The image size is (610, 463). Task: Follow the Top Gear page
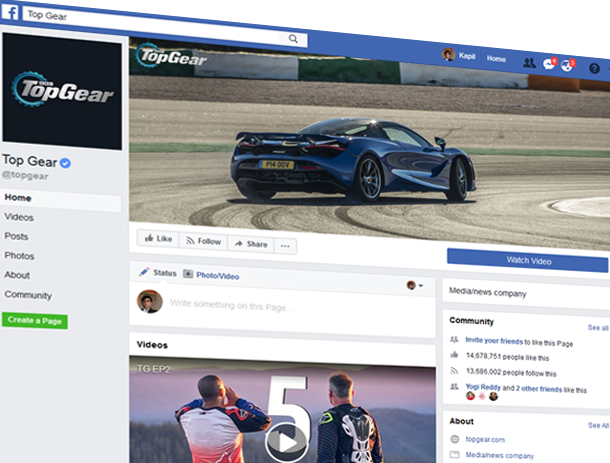(203, 241)
